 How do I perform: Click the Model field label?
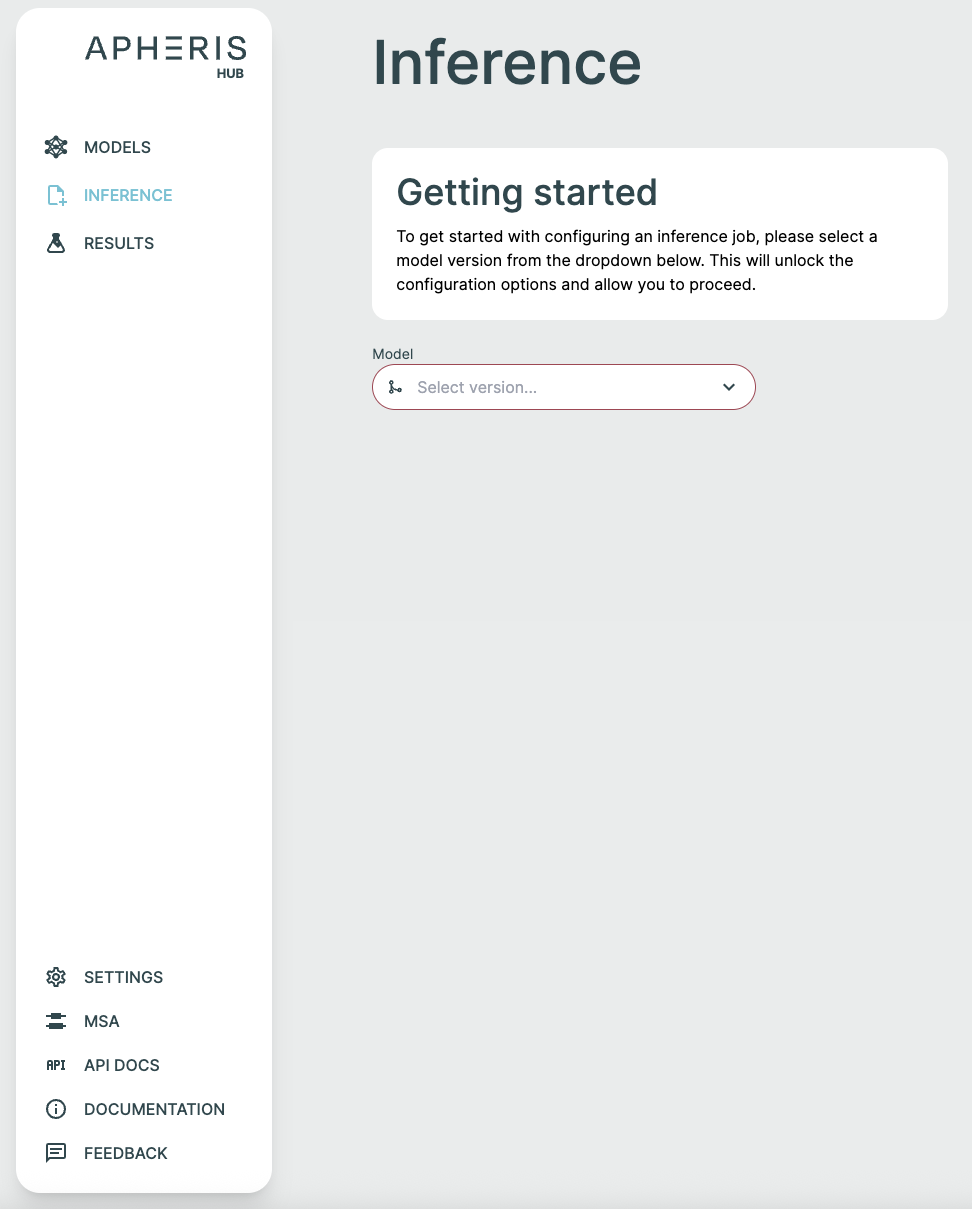tap(392, 354)
